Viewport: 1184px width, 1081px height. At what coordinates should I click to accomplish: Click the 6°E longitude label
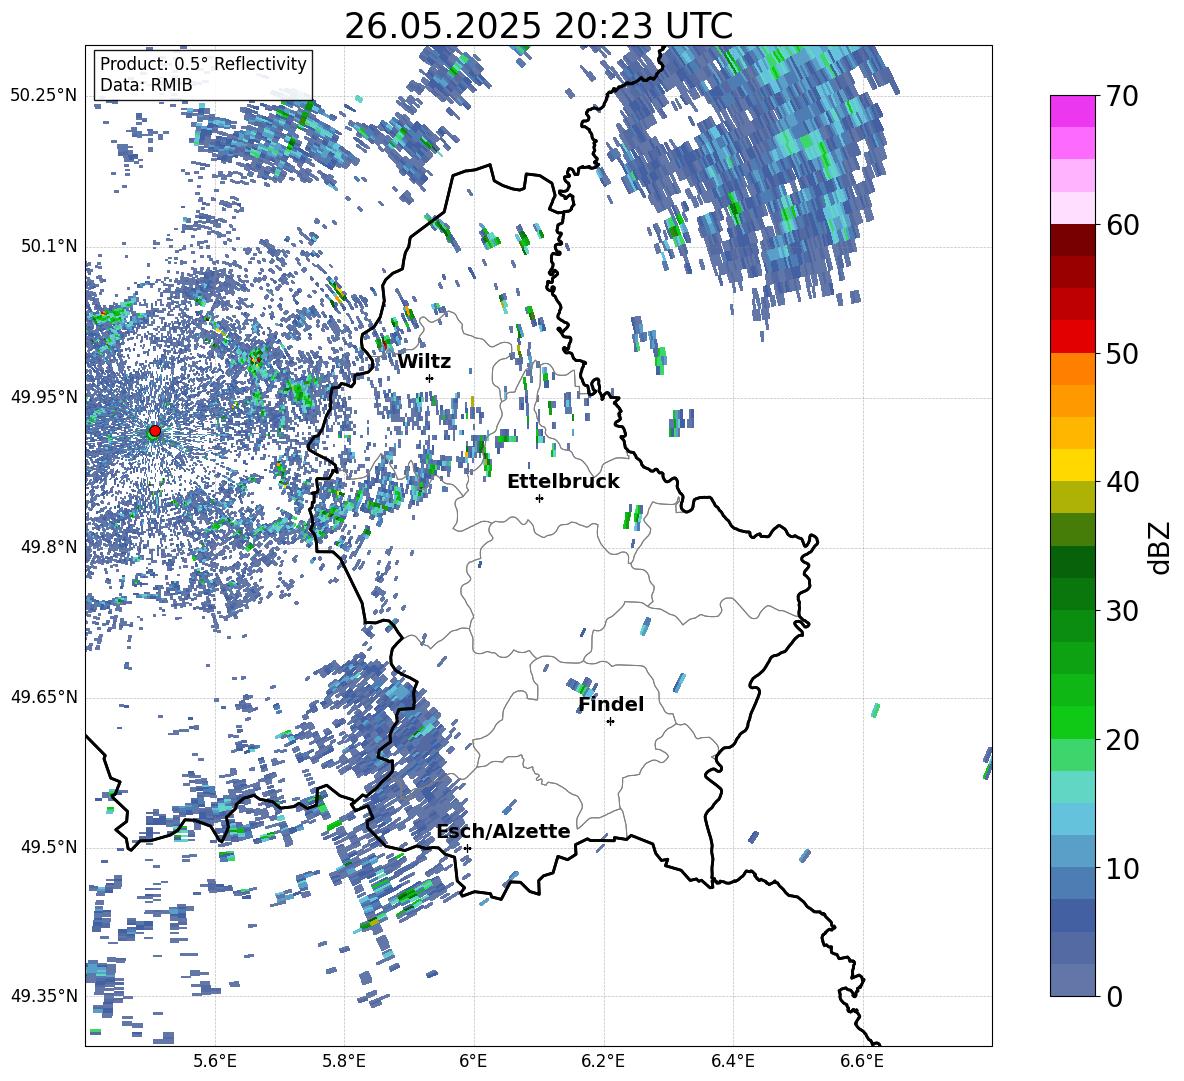click(473, 1061)
